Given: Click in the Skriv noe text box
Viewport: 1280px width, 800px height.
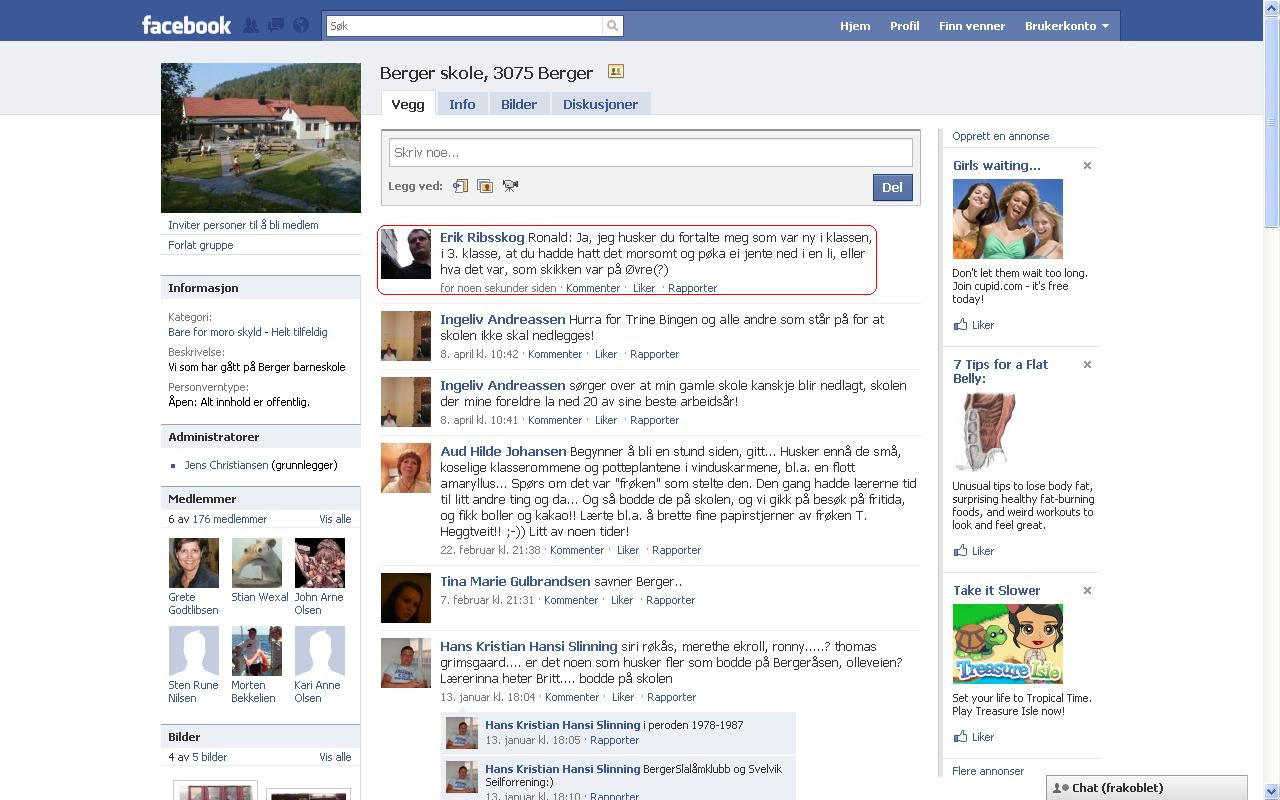Looking at the screenshot, I should coord(651,152).
